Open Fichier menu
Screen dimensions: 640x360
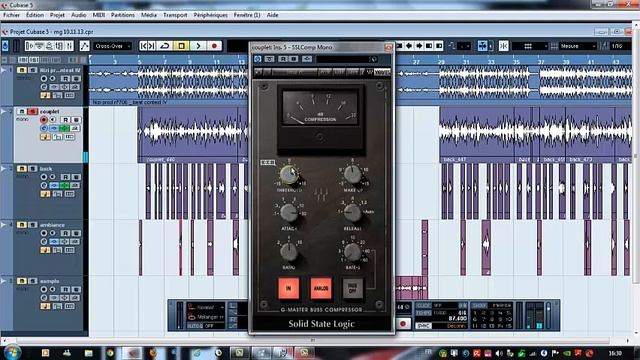click(x=11, y=15)
